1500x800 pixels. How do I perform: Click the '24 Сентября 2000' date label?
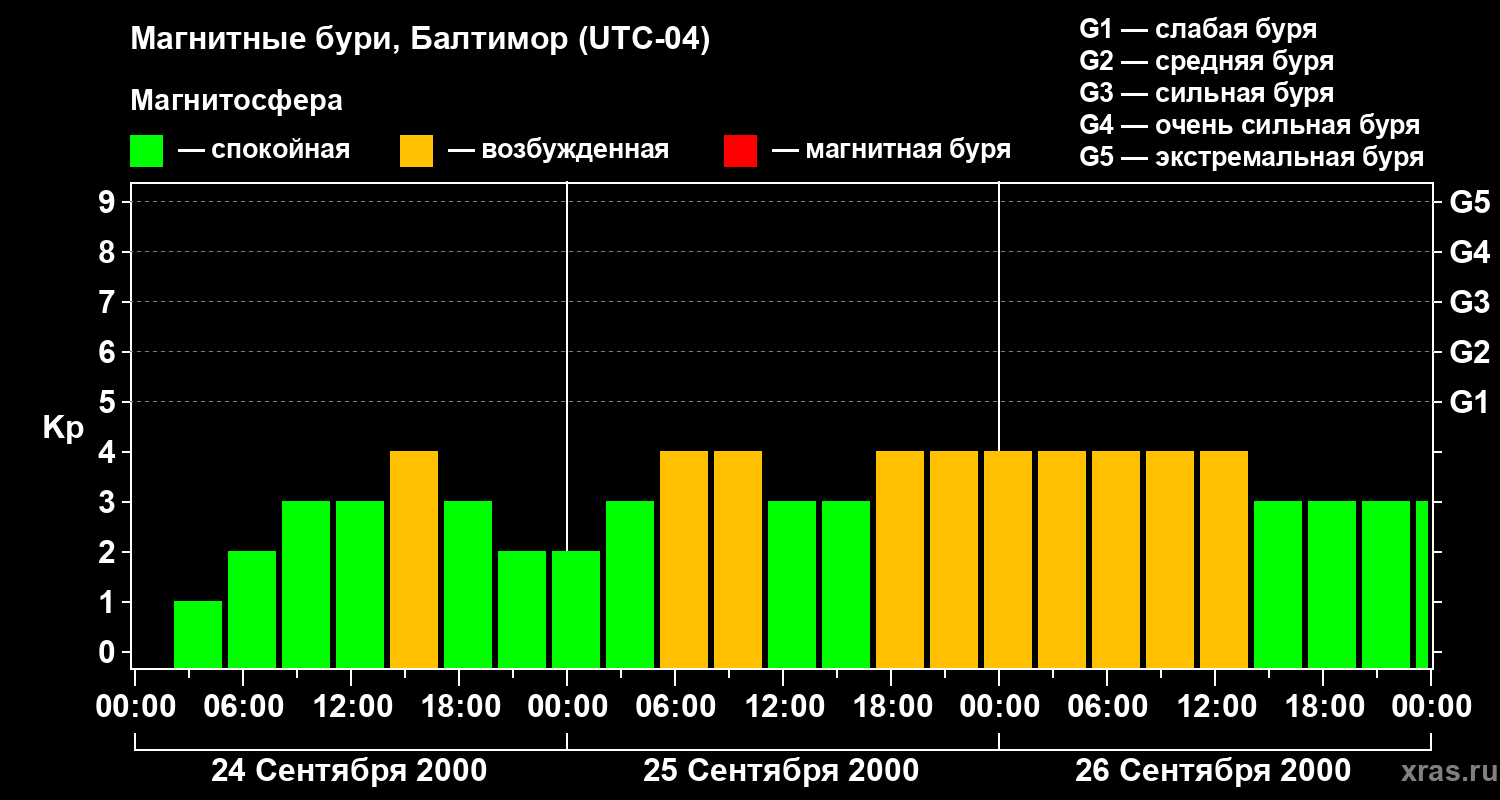[x=349, y=771]
